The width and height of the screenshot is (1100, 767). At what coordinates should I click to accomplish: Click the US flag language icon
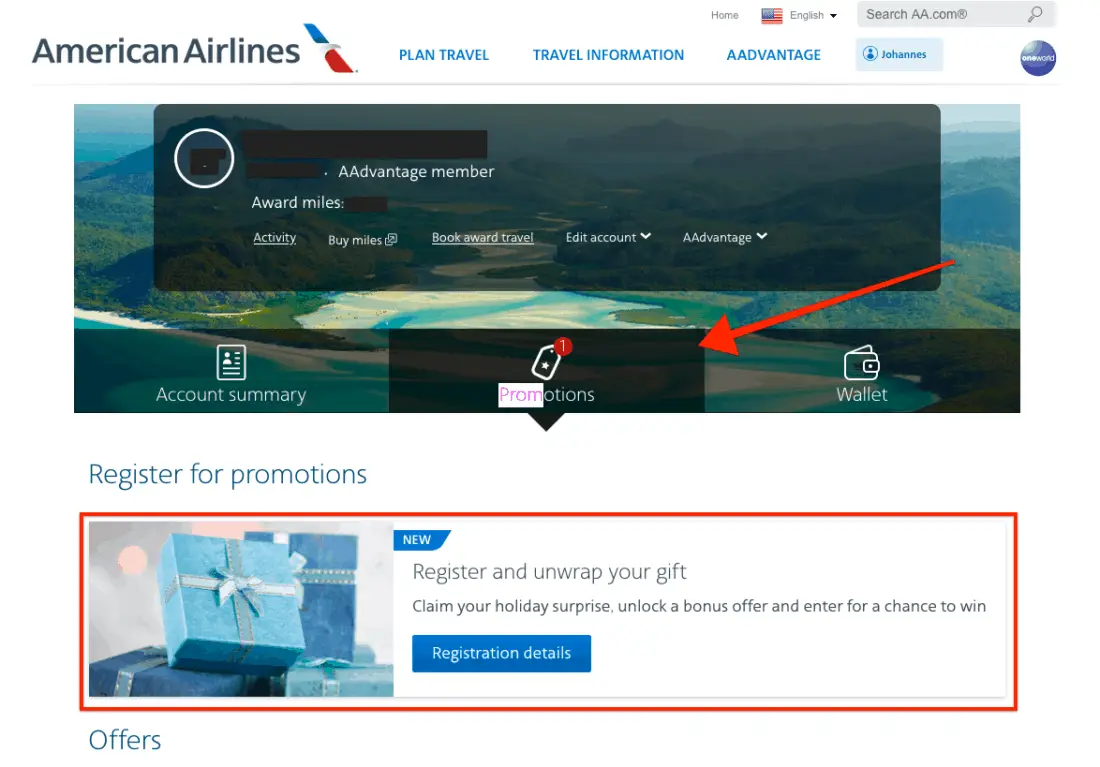pyautogui.click(x=772, y=15)
